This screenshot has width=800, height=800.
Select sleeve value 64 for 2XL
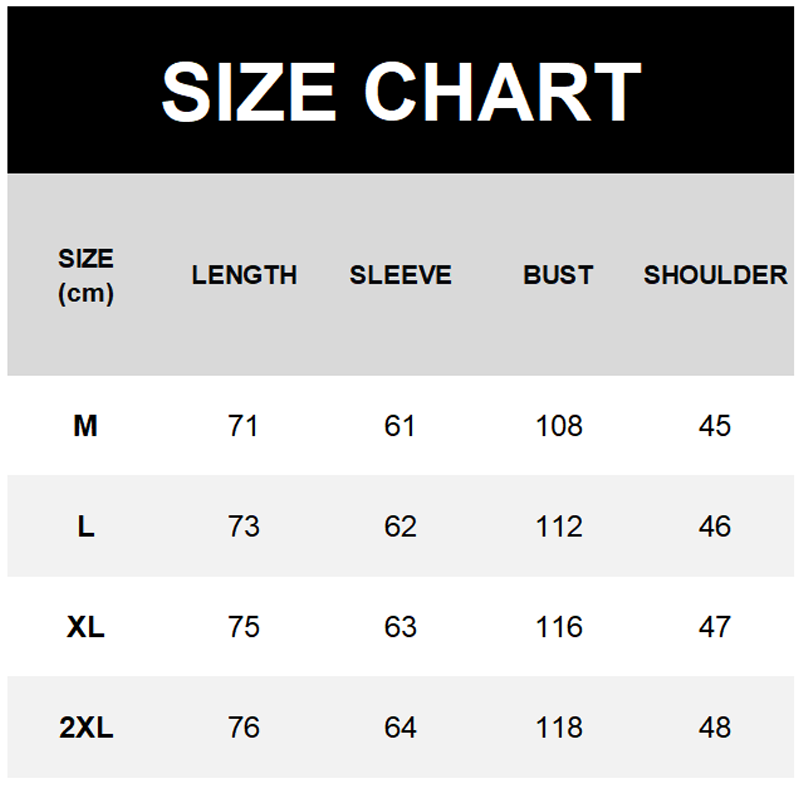400,728
